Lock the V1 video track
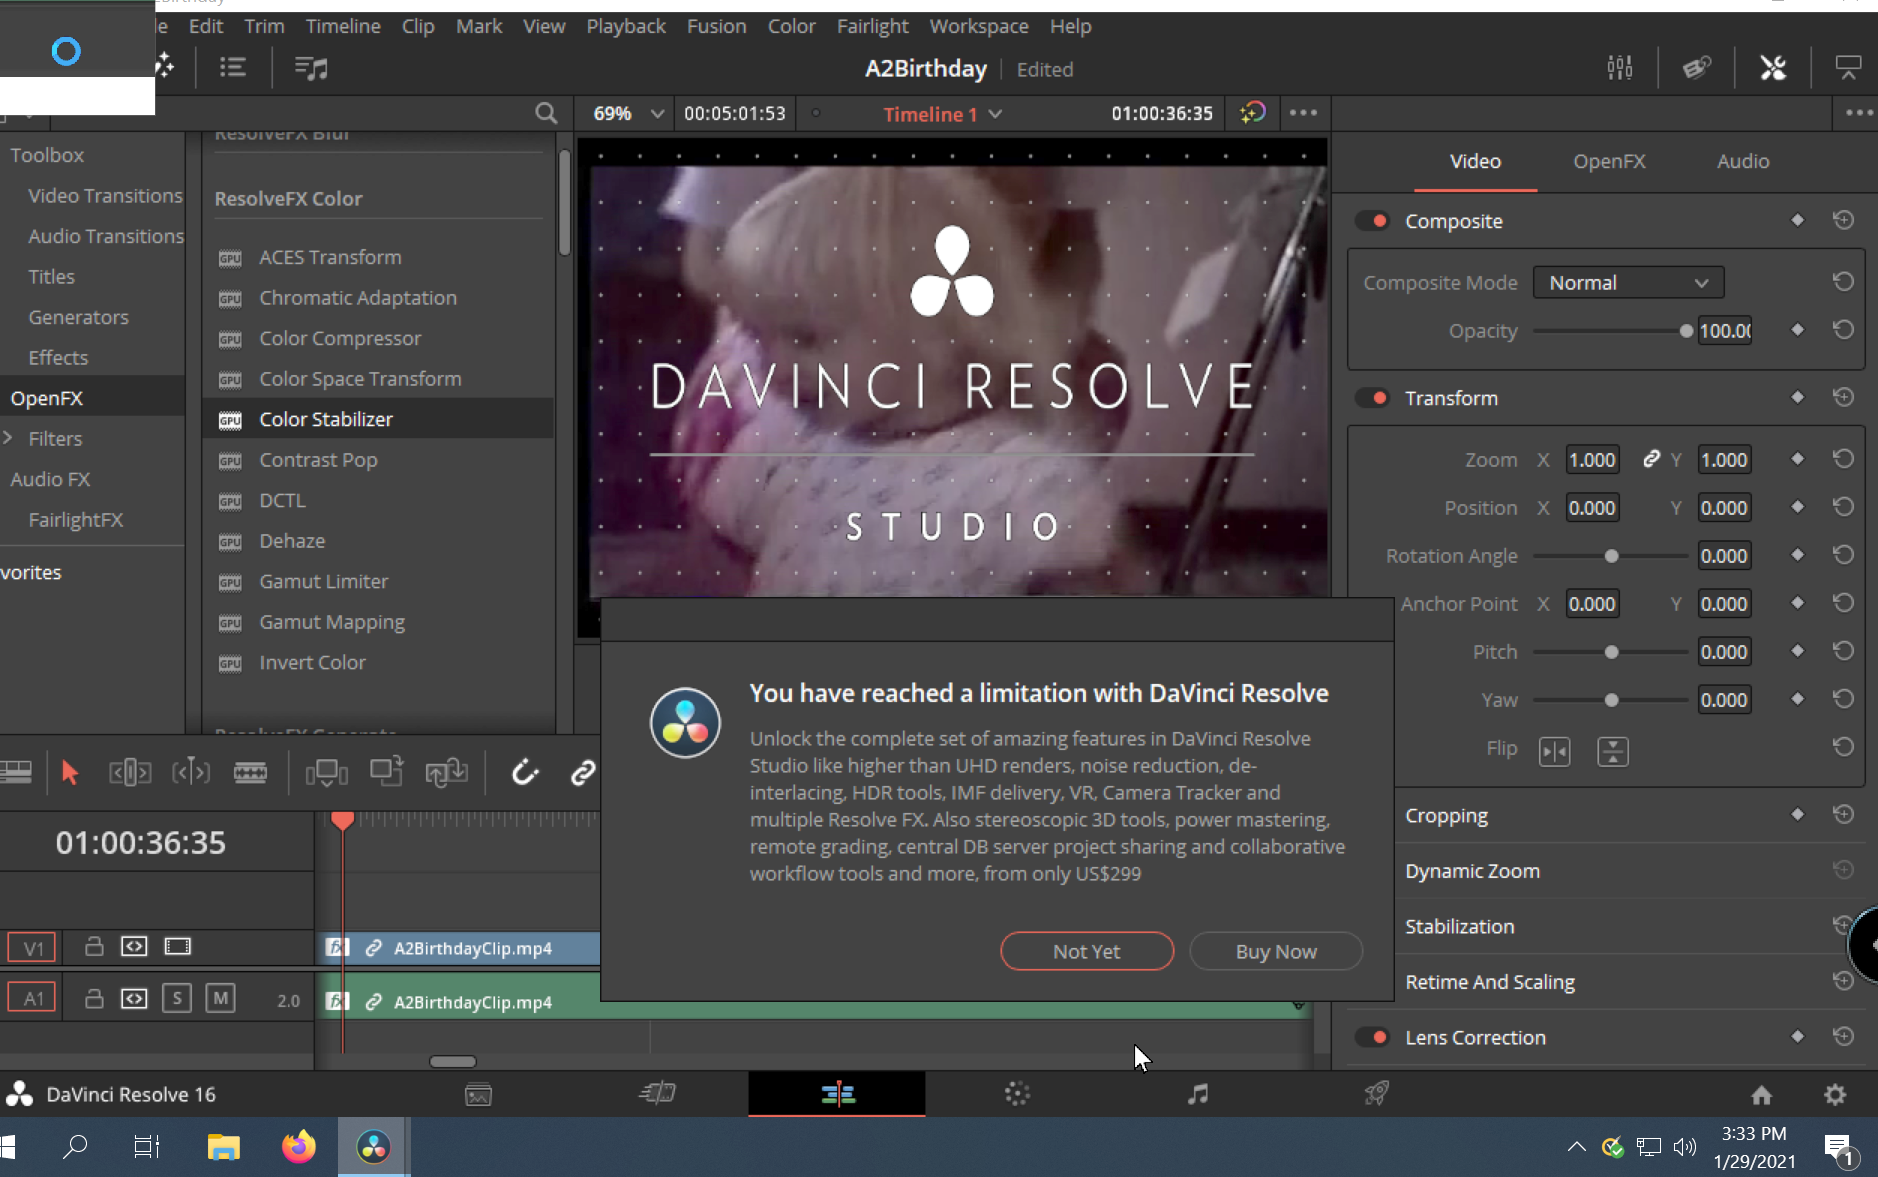The height and width of the screenshot is (1177, 1878). (94, 946)
